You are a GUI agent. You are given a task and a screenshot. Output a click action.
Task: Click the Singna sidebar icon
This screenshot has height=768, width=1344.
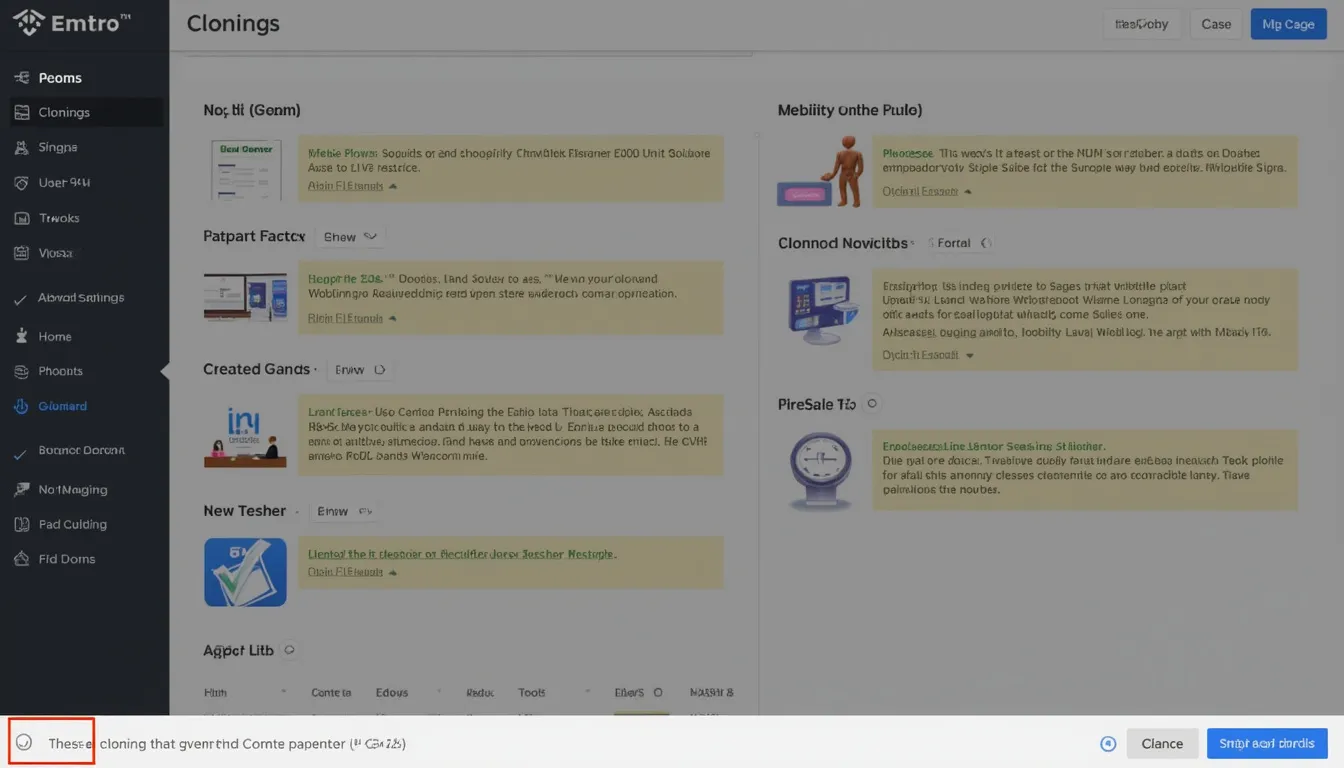point(21,148)
